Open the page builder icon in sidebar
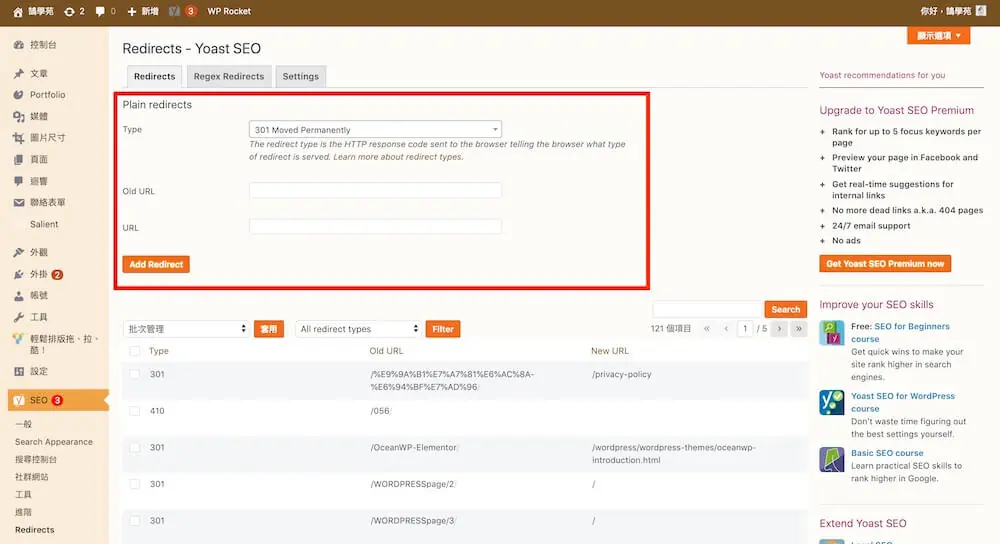Viewport: 1000px width, 544px height. click(x=18, y=339)
